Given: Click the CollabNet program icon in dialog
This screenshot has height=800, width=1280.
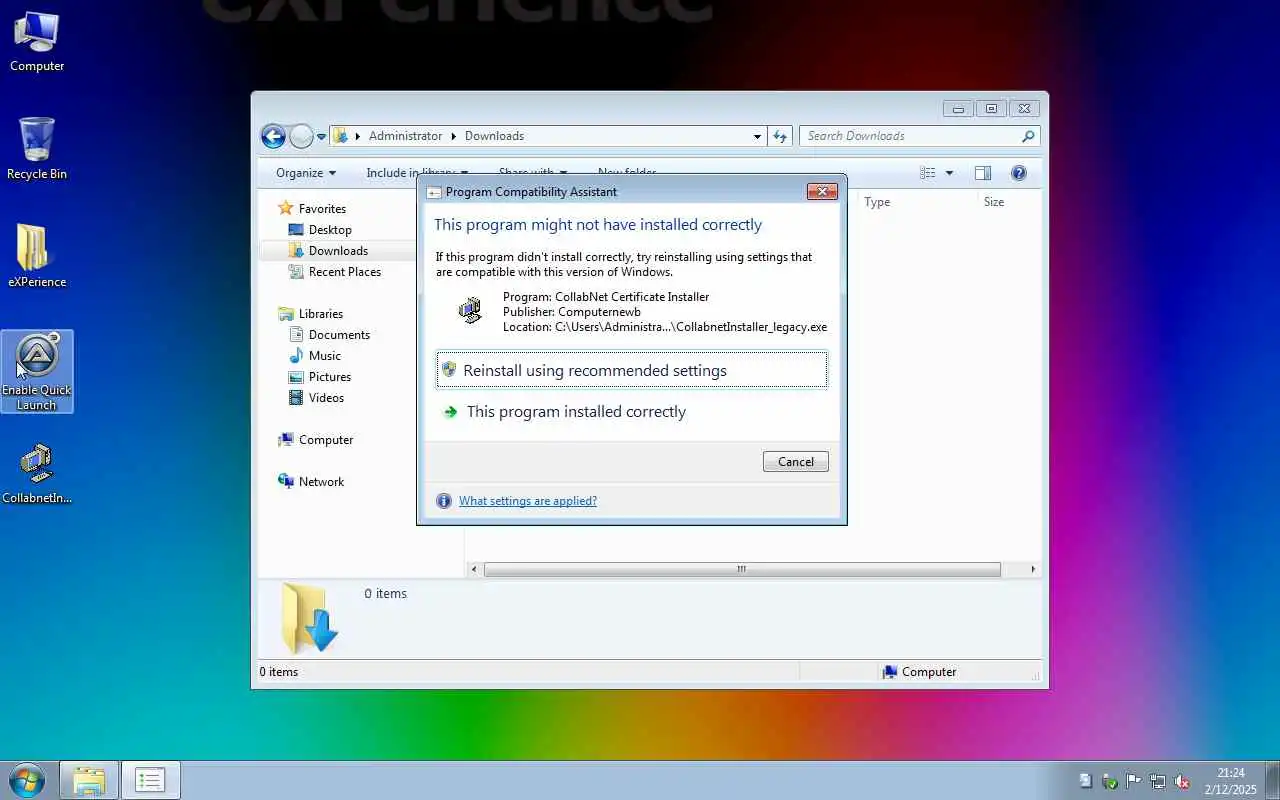Looking at the screenshot, I should (x=470, y=310).
